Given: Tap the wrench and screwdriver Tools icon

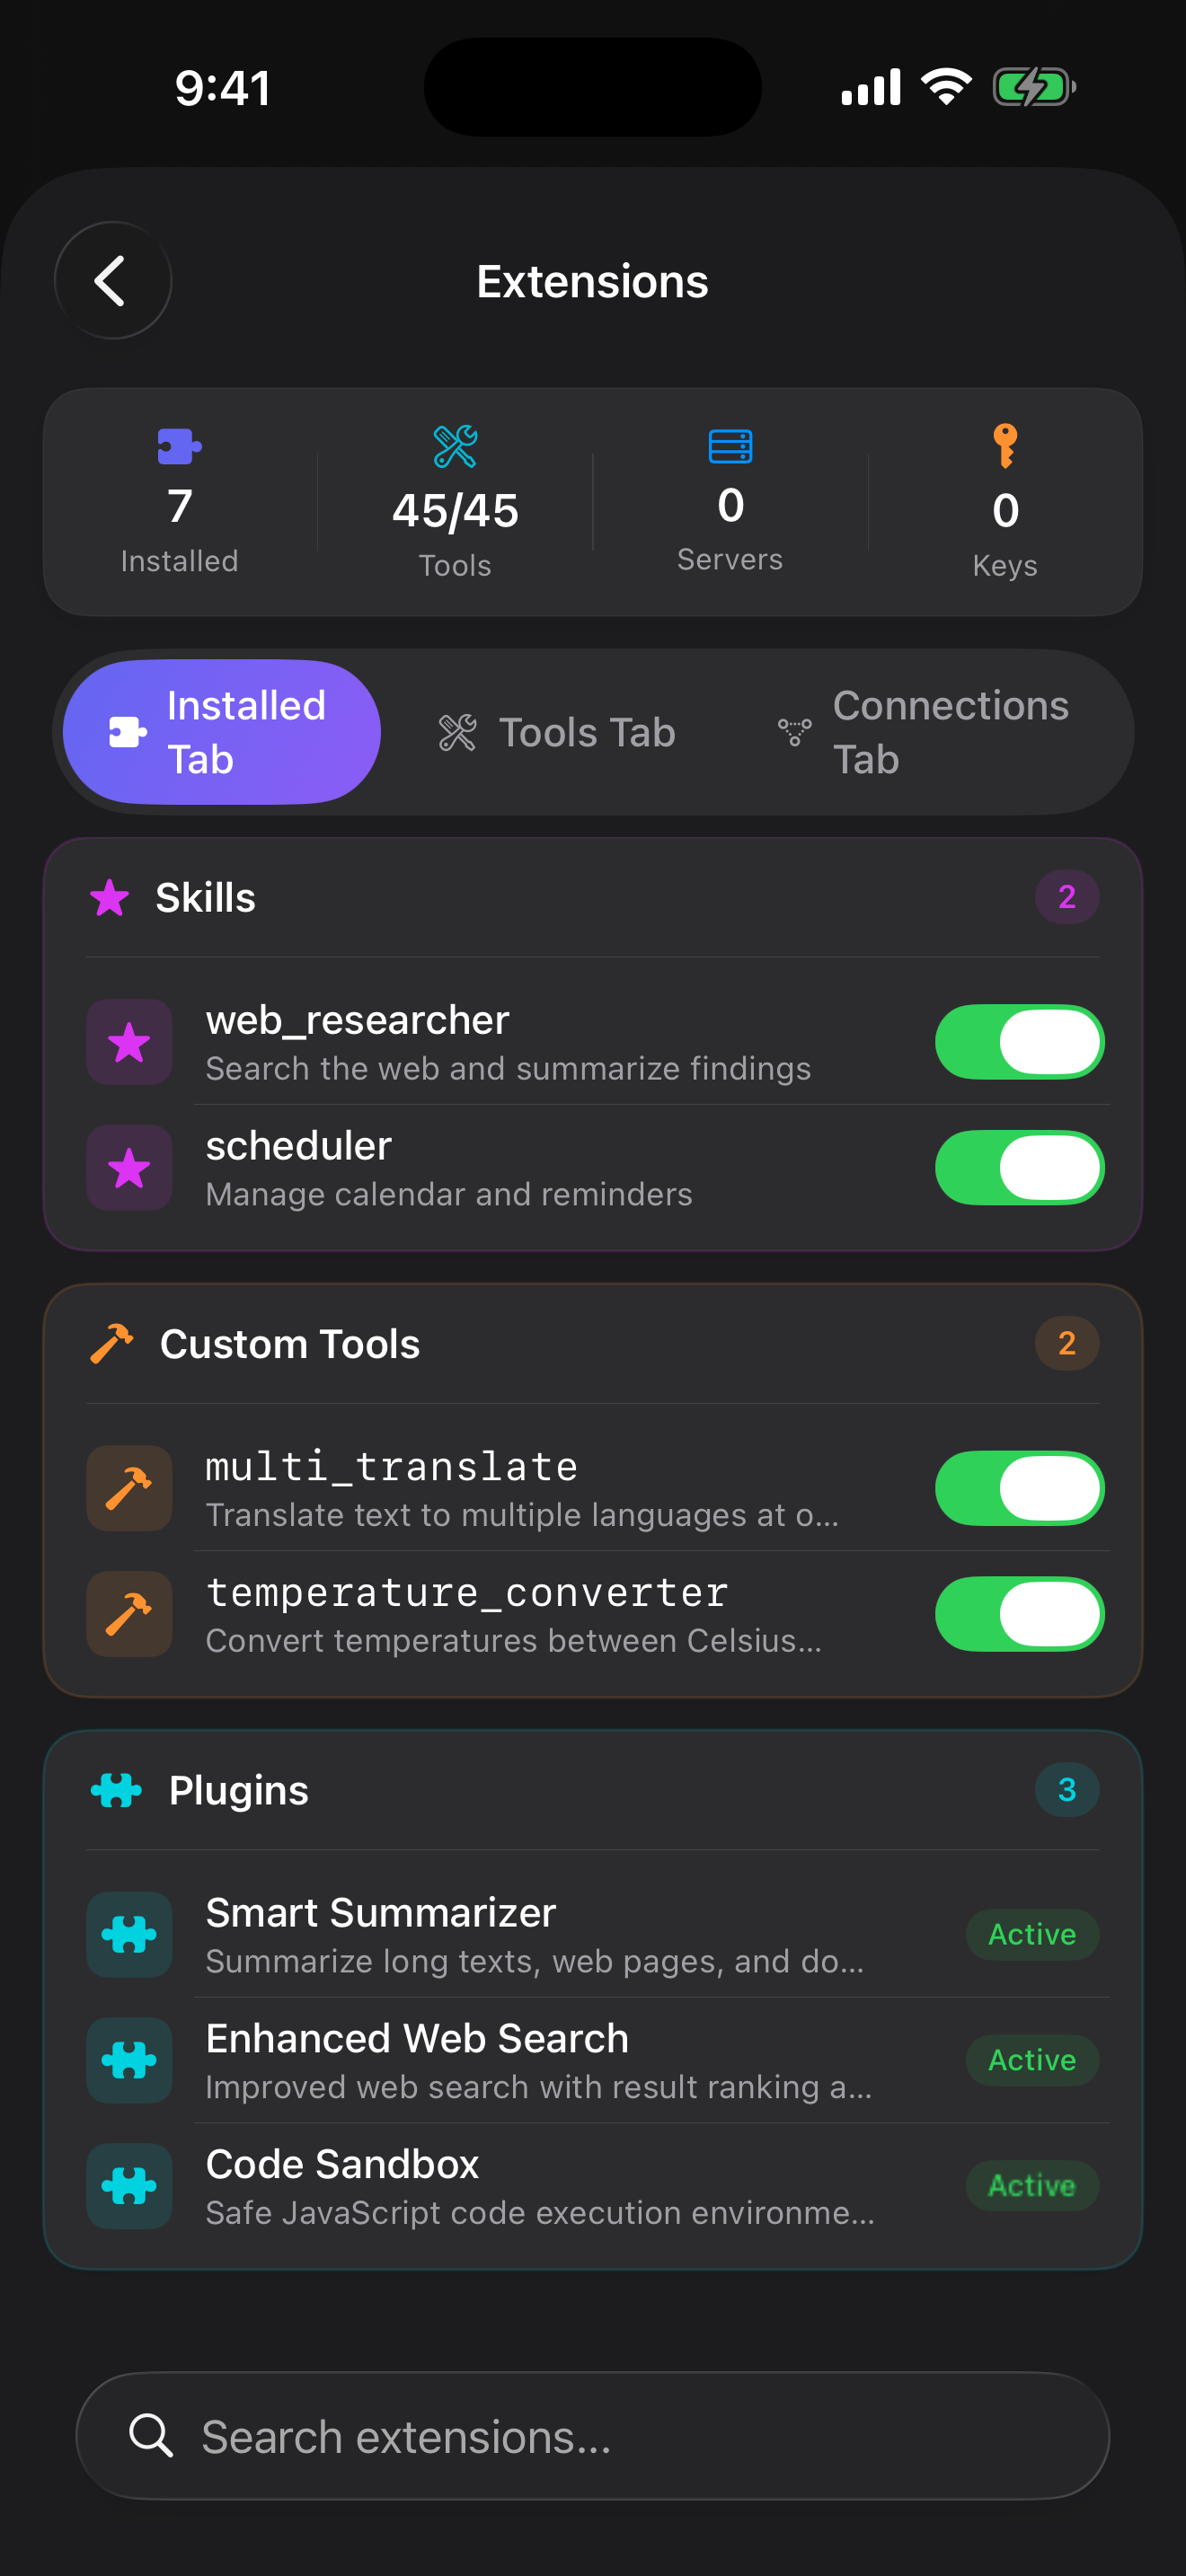Looking at the screenshot, I should (455, 446).
